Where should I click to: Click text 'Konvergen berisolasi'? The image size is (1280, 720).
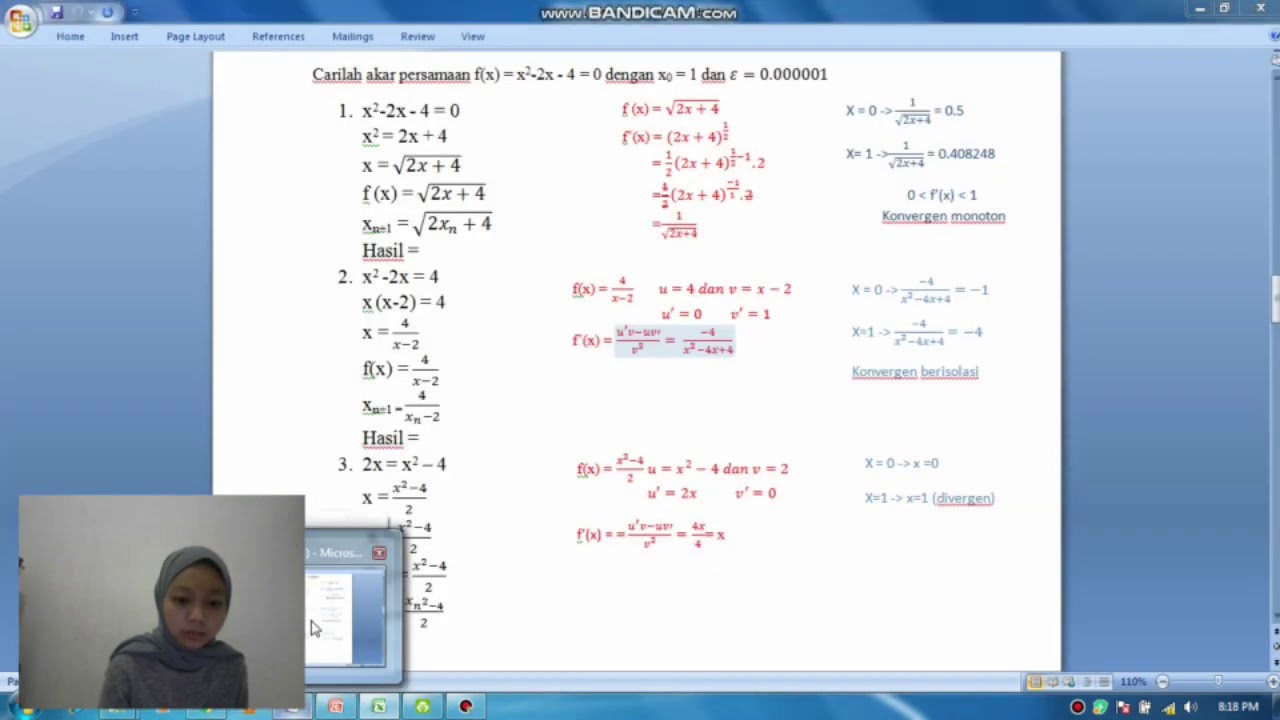915,372
